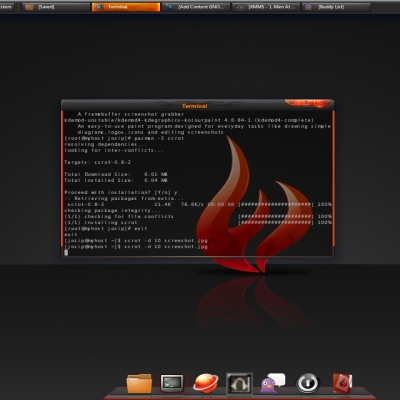Click the 'pacman -S scrot' command line
The image size is (400, 400).
[x=124, y=138]
